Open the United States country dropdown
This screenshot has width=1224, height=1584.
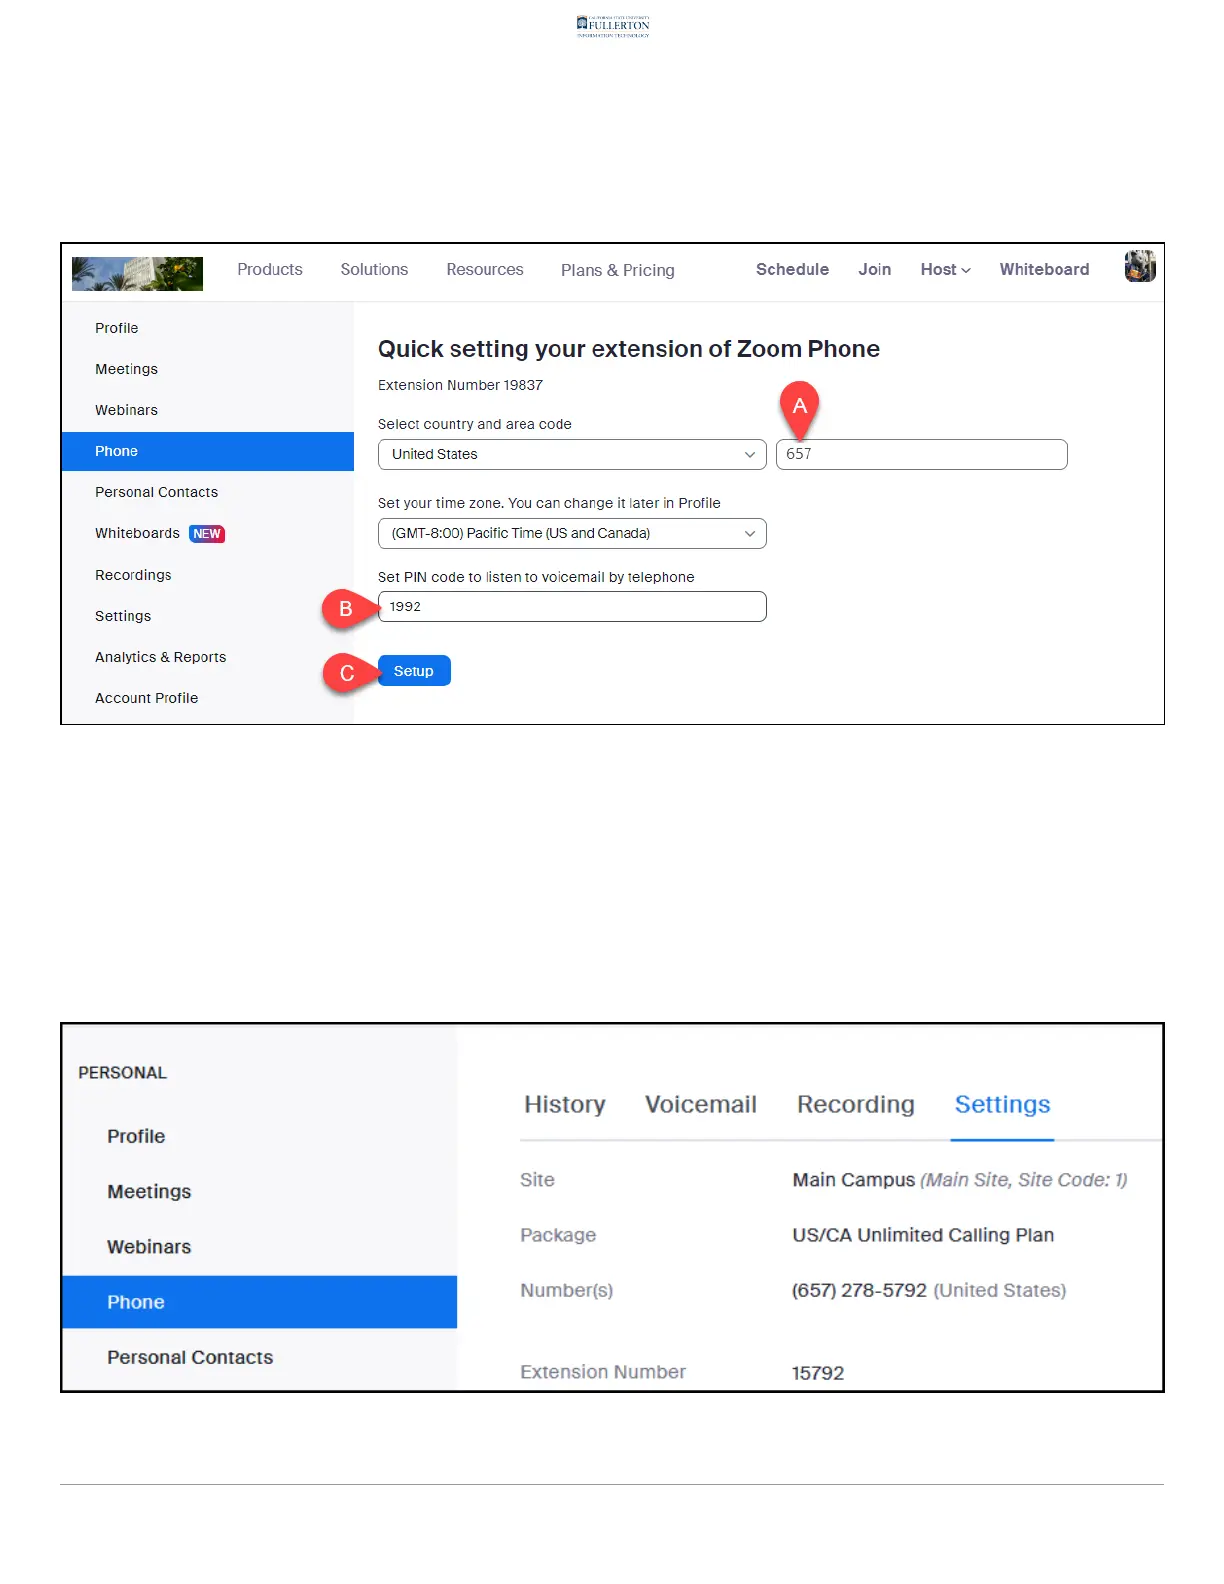tap(572, 454)
